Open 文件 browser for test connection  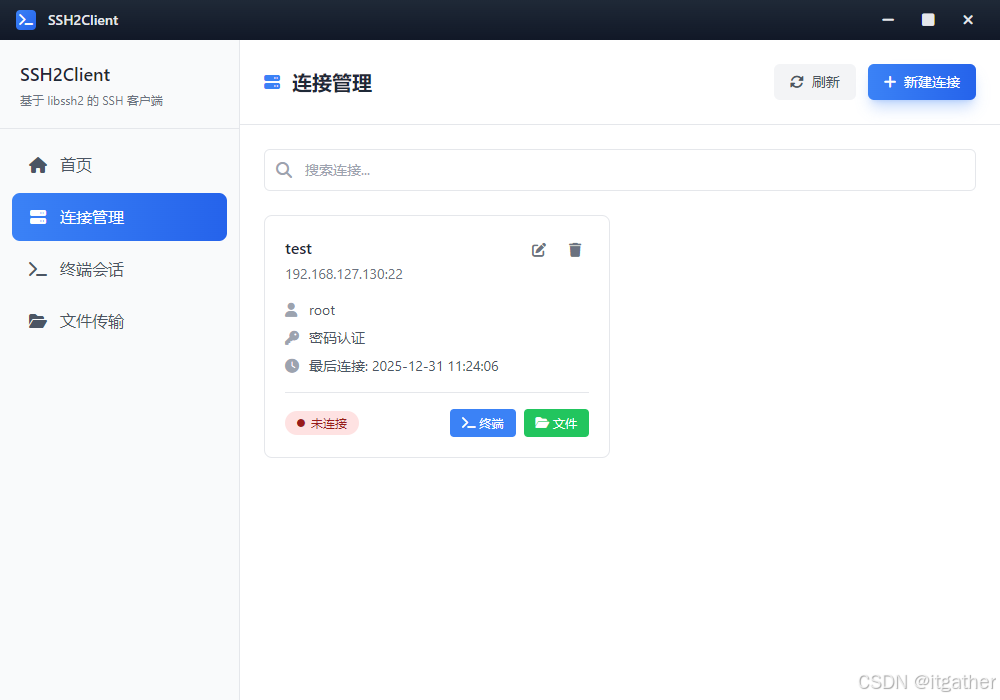(556, 423)
